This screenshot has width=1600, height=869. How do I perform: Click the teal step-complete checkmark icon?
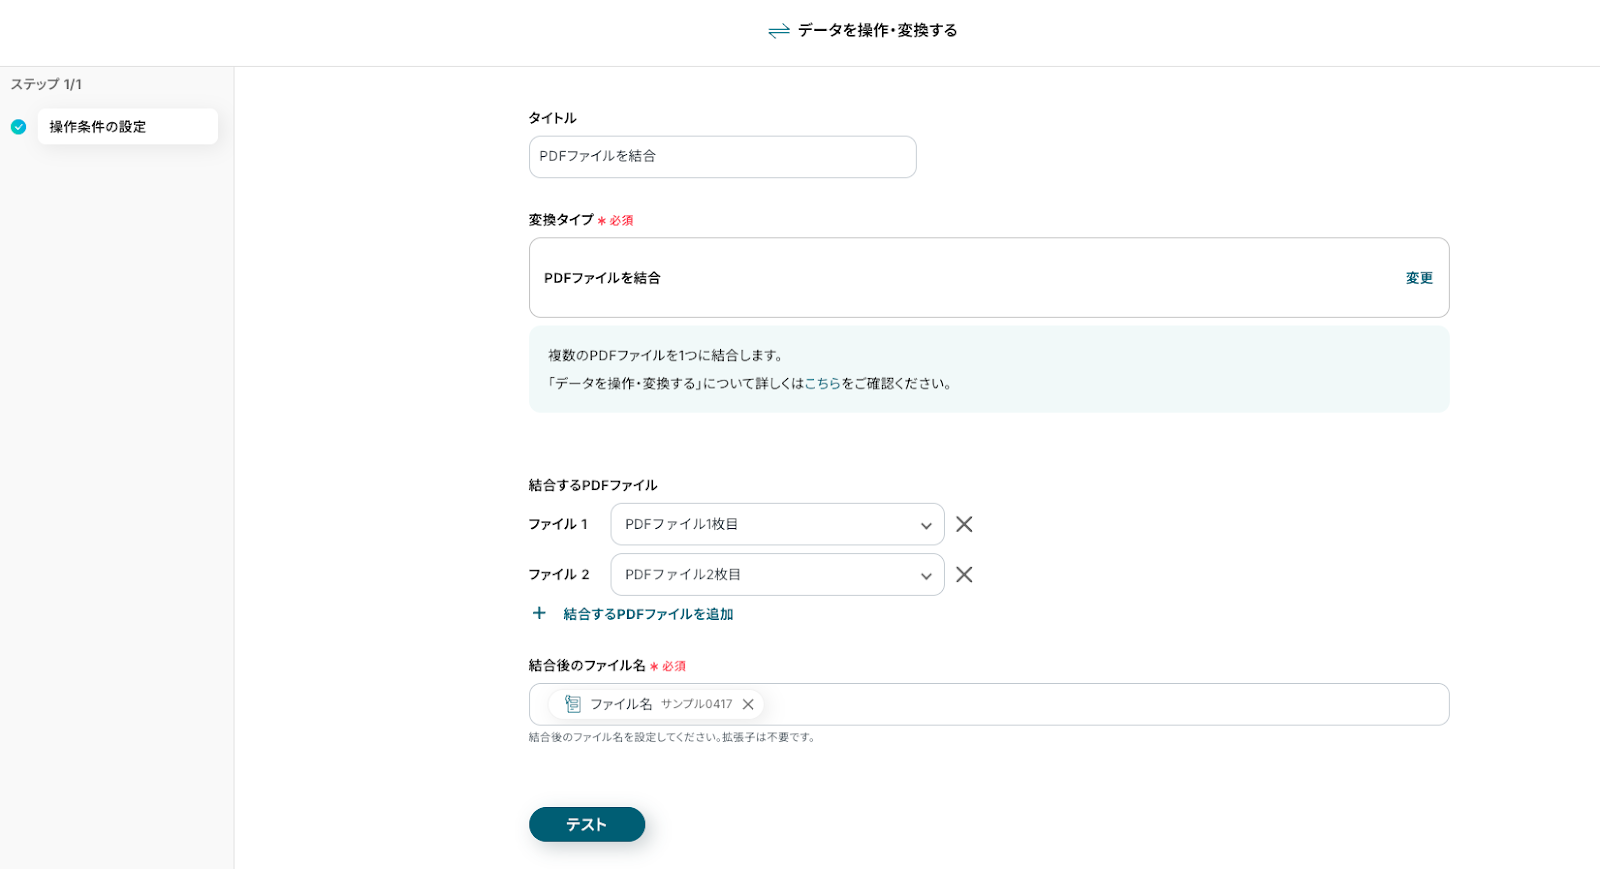tap(18, 127)
